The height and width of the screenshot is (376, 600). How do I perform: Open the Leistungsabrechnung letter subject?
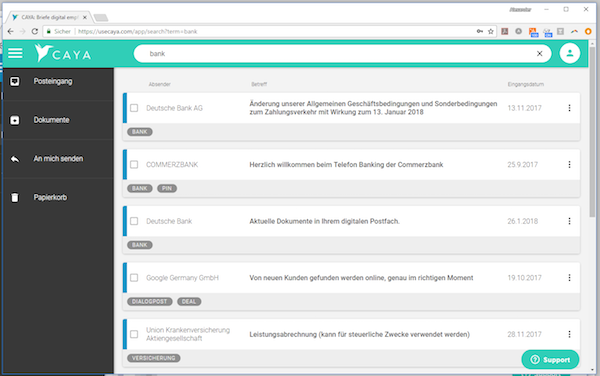(x=360, y=334)
